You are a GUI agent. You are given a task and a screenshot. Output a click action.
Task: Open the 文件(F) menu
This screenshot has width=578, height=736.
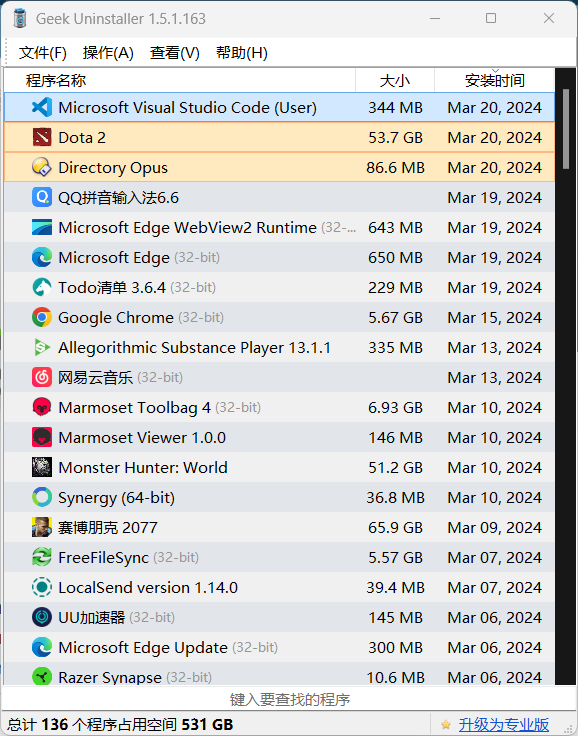click(43, 53)
